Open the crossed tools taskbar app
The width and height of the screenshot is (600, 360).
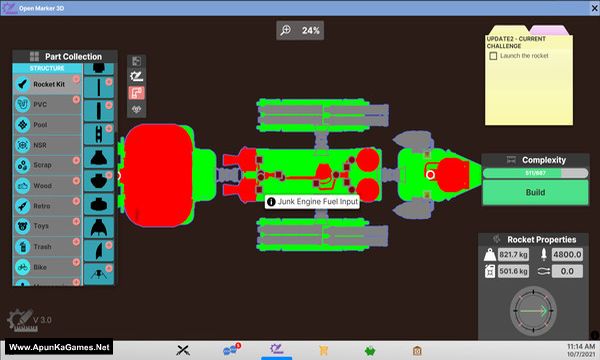pos(183,350)
